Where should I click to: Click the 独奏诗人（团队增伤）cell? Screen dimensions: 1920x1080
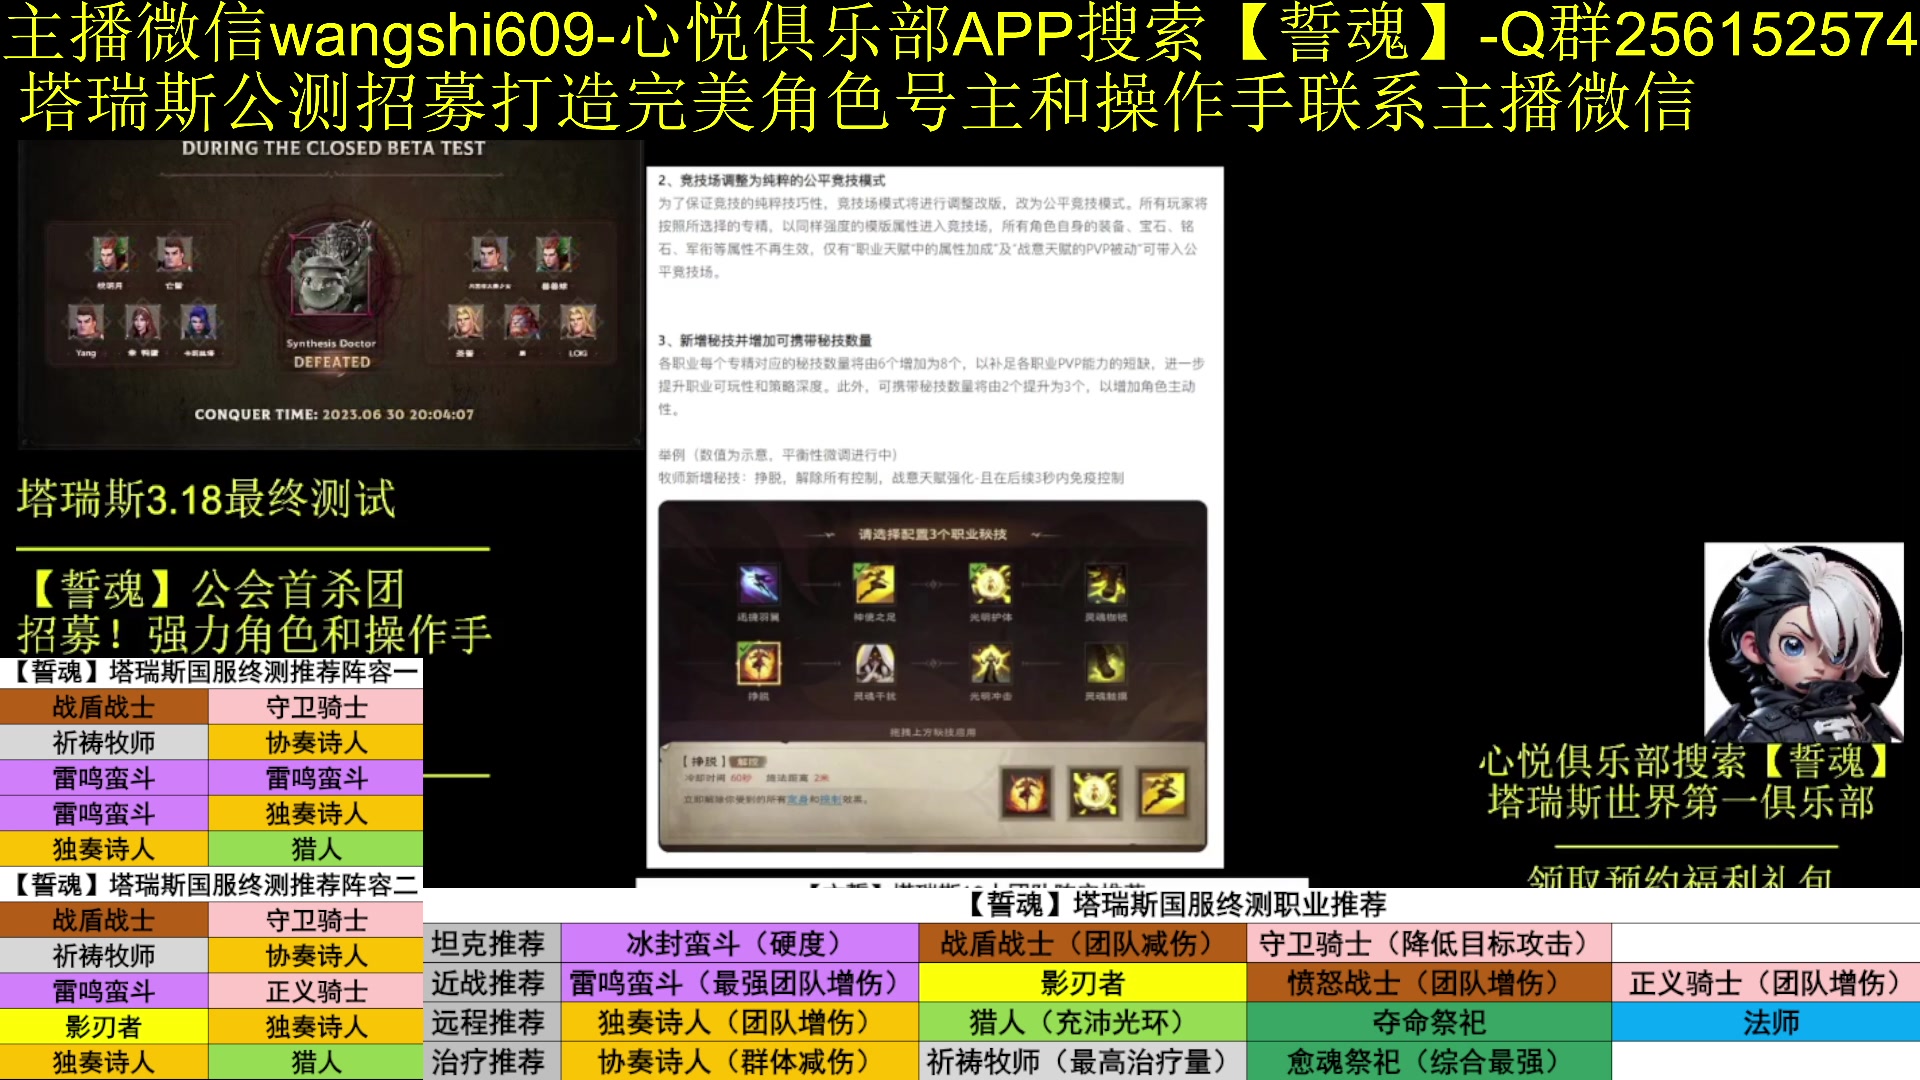(x=740, y=1023)
